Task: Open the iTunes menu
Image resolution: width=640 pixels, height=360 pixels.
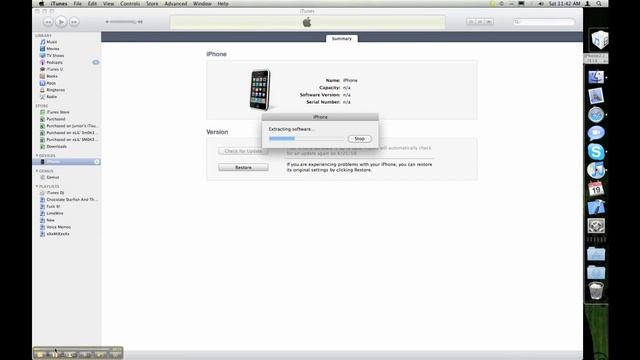Action: coord(59,4)
